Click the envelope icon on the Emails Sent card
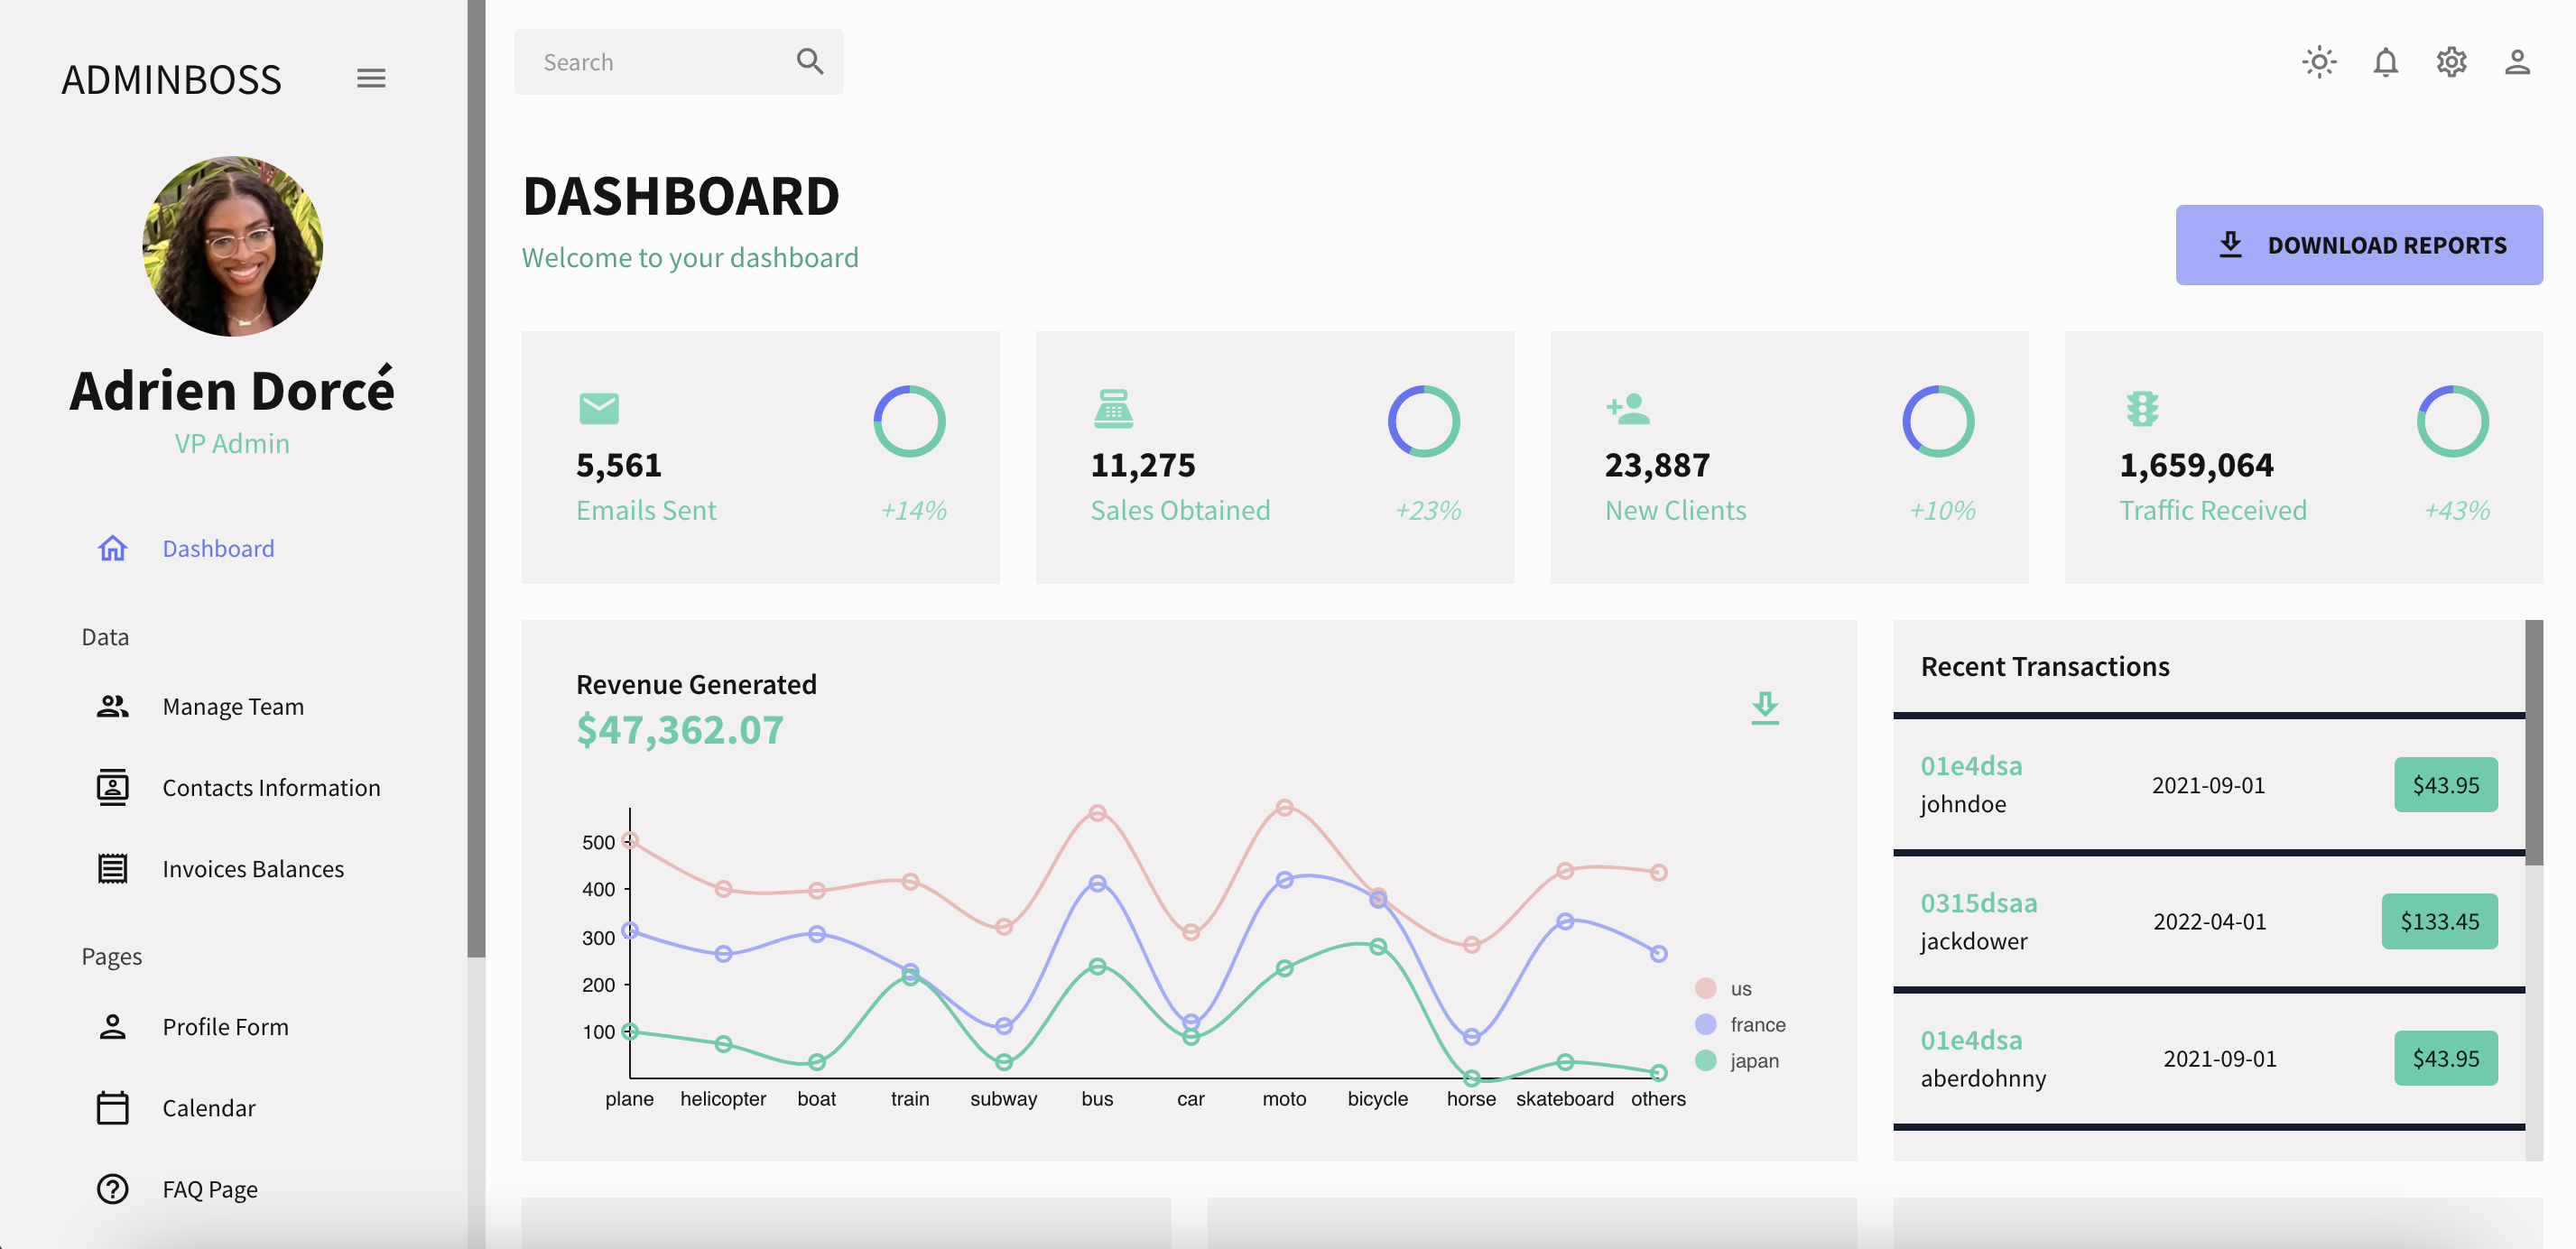 coord(599,408)
